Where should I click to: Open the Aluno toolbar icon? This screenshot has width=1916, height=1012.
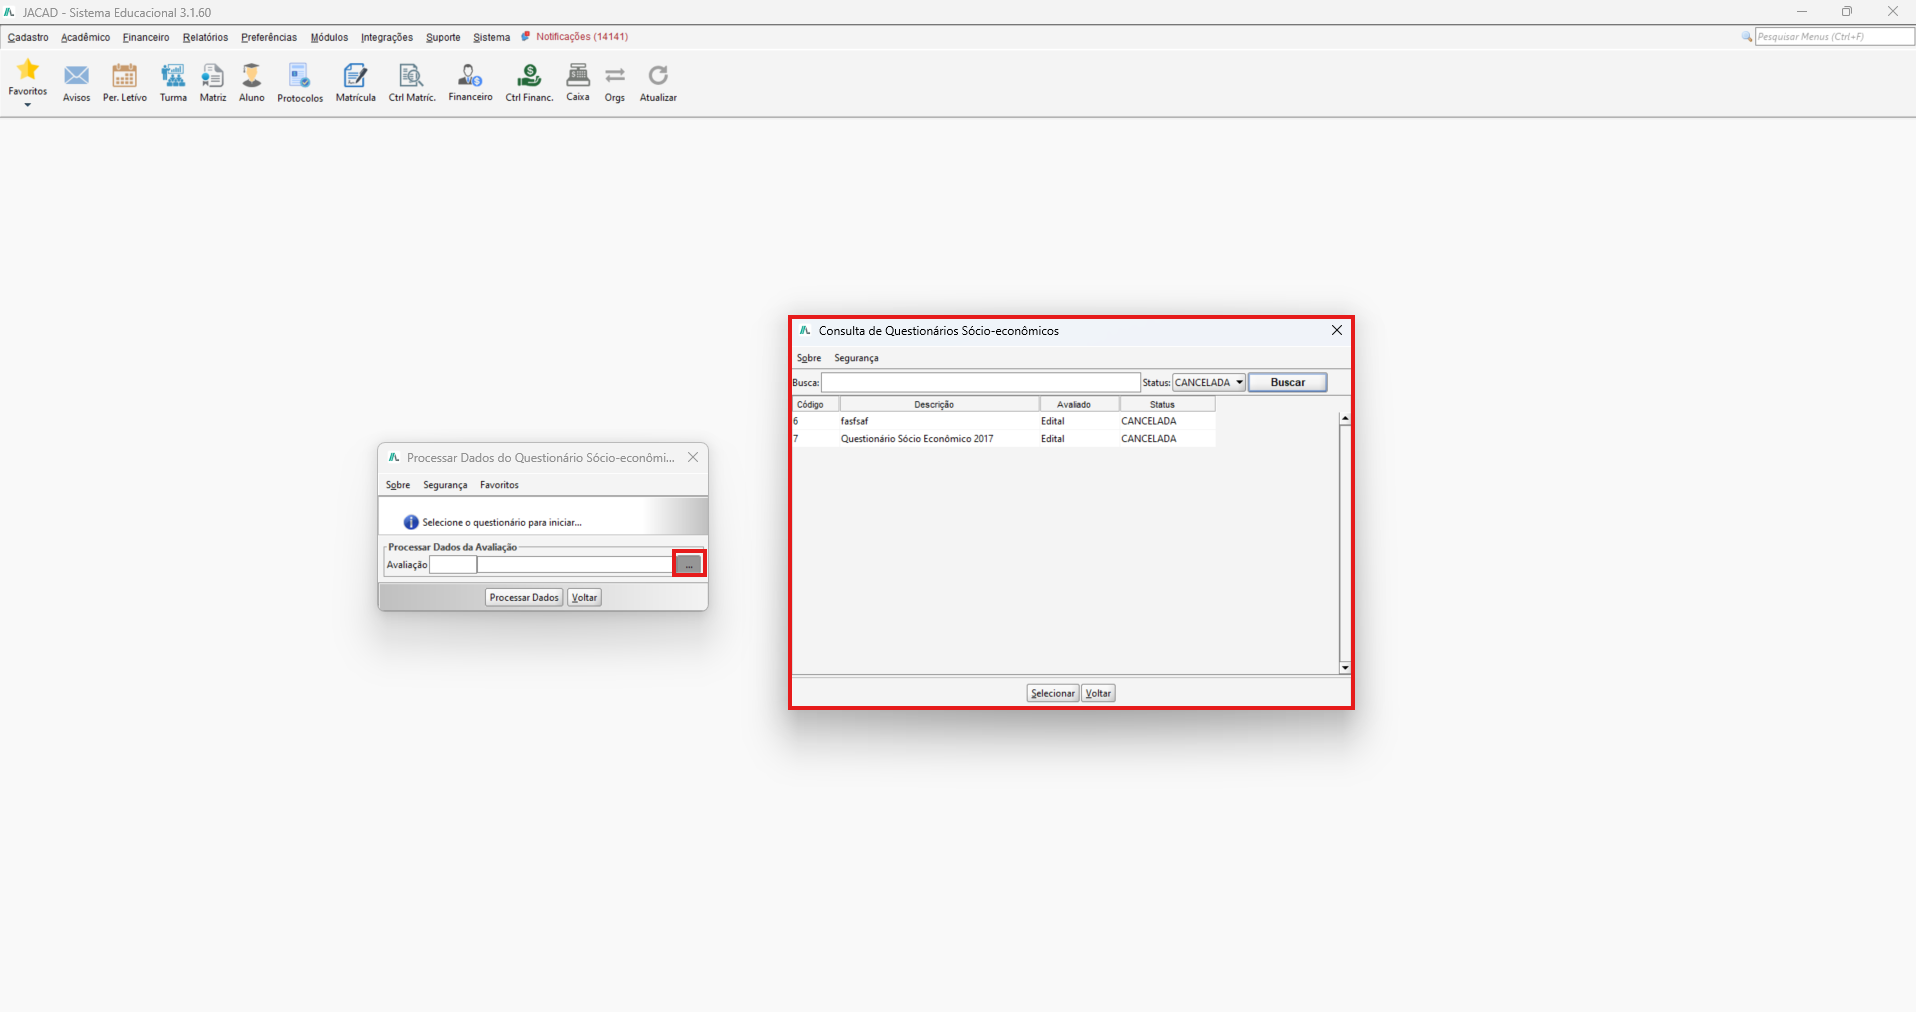pyautogui.click(x=251, y=76)
